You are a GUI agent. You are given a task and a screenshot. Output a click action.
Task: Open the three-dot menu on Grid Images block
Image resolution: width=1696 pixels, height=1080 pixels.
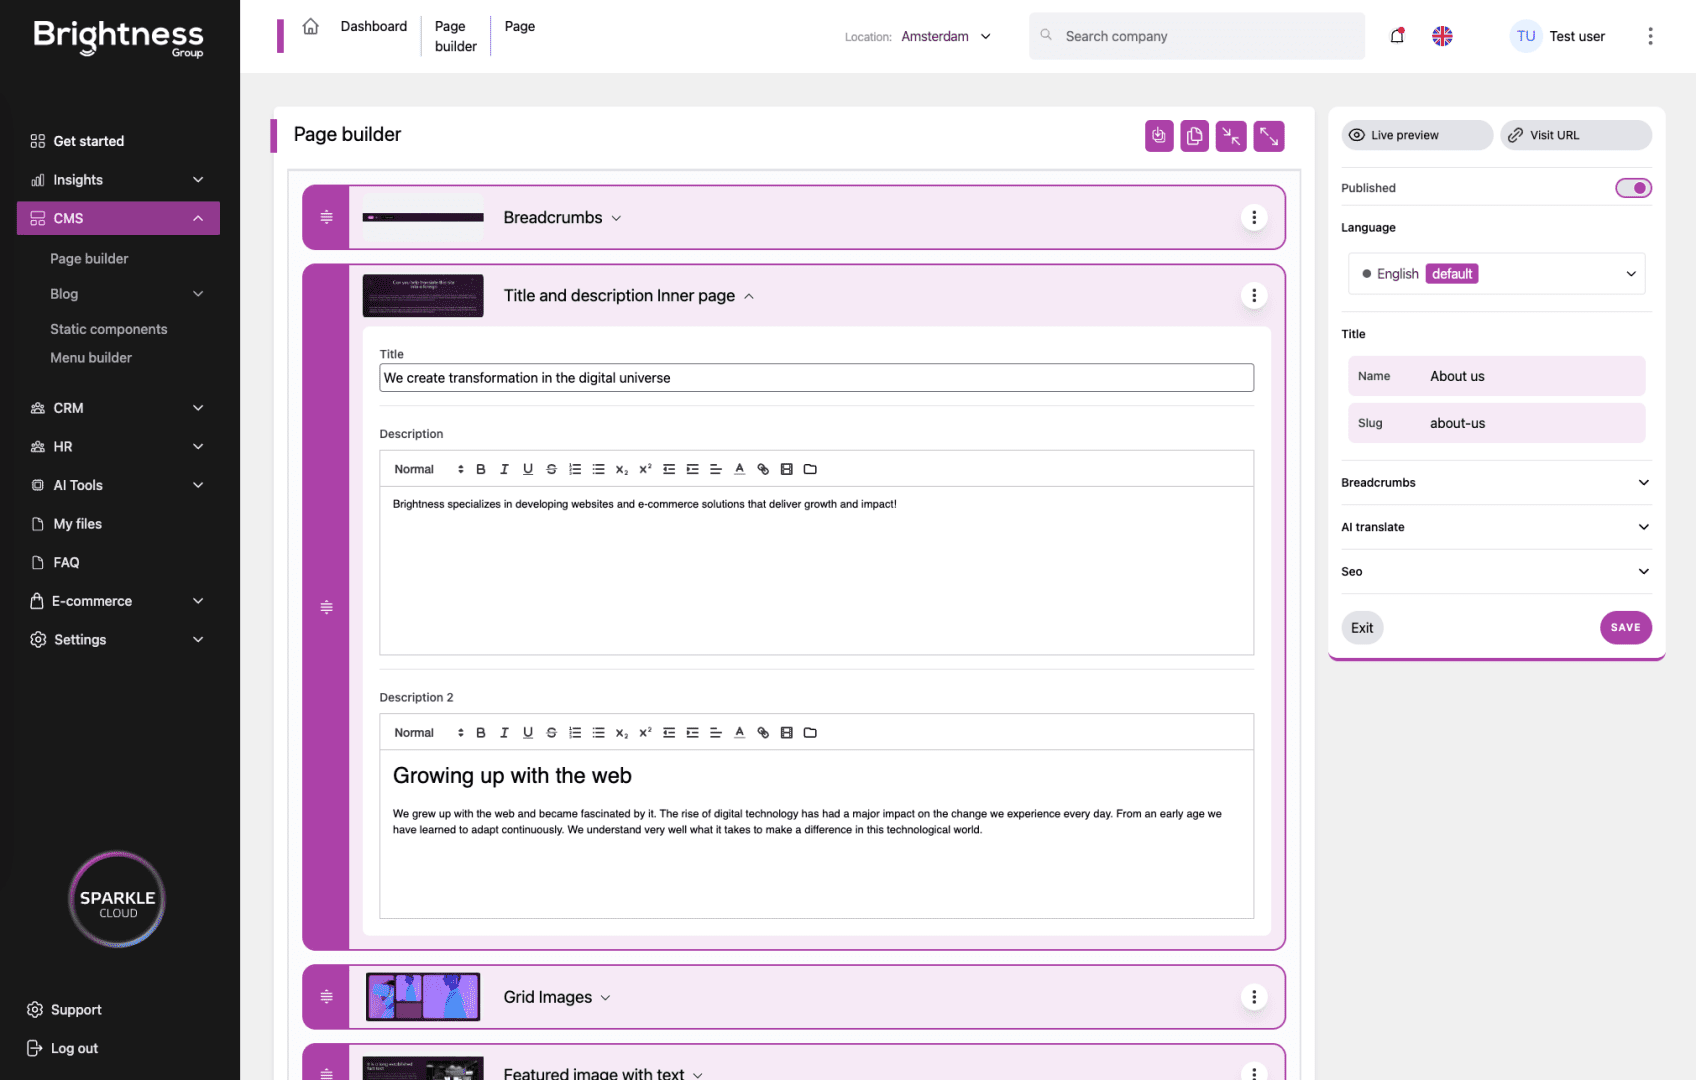click(1253, 996)
